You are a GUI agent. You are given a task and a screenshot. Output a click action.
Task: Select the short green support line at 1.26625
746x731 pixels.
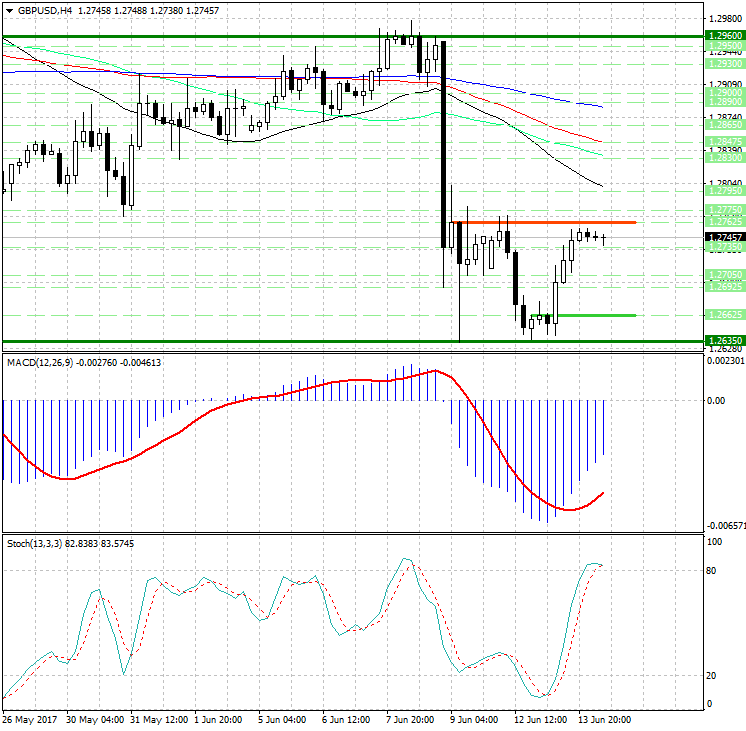click(x=583, y=315)
